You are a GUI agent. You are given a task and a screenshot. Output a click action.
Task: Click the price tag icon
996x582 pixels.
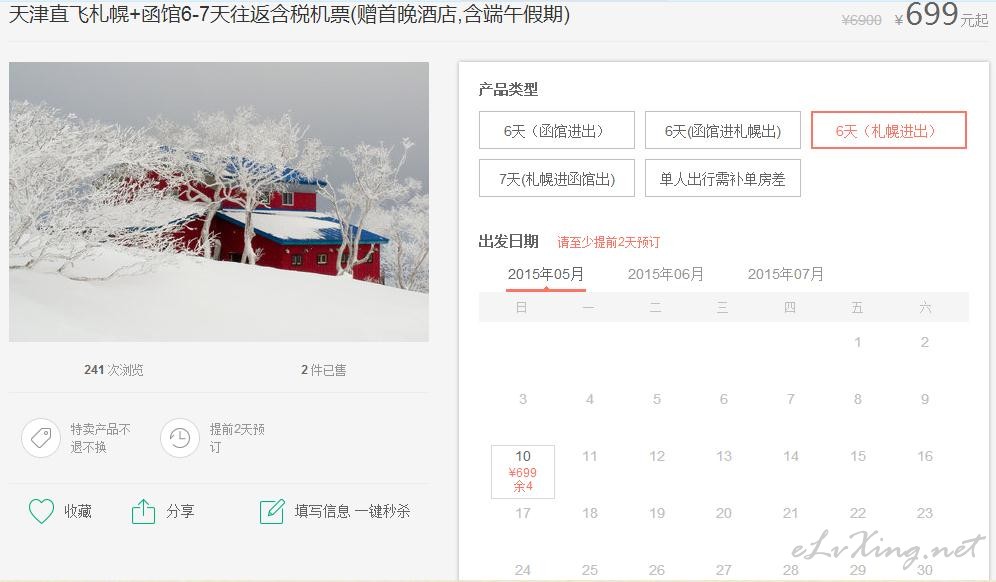coord(41,438)
